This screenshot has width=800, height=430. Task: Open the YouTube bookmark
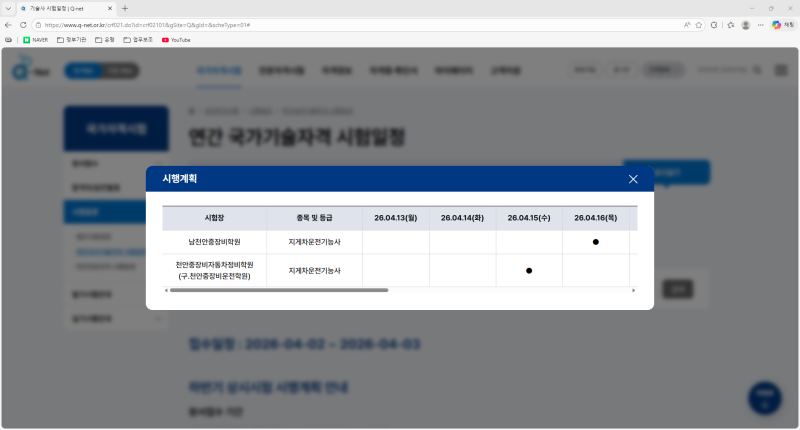pos(176,40)
